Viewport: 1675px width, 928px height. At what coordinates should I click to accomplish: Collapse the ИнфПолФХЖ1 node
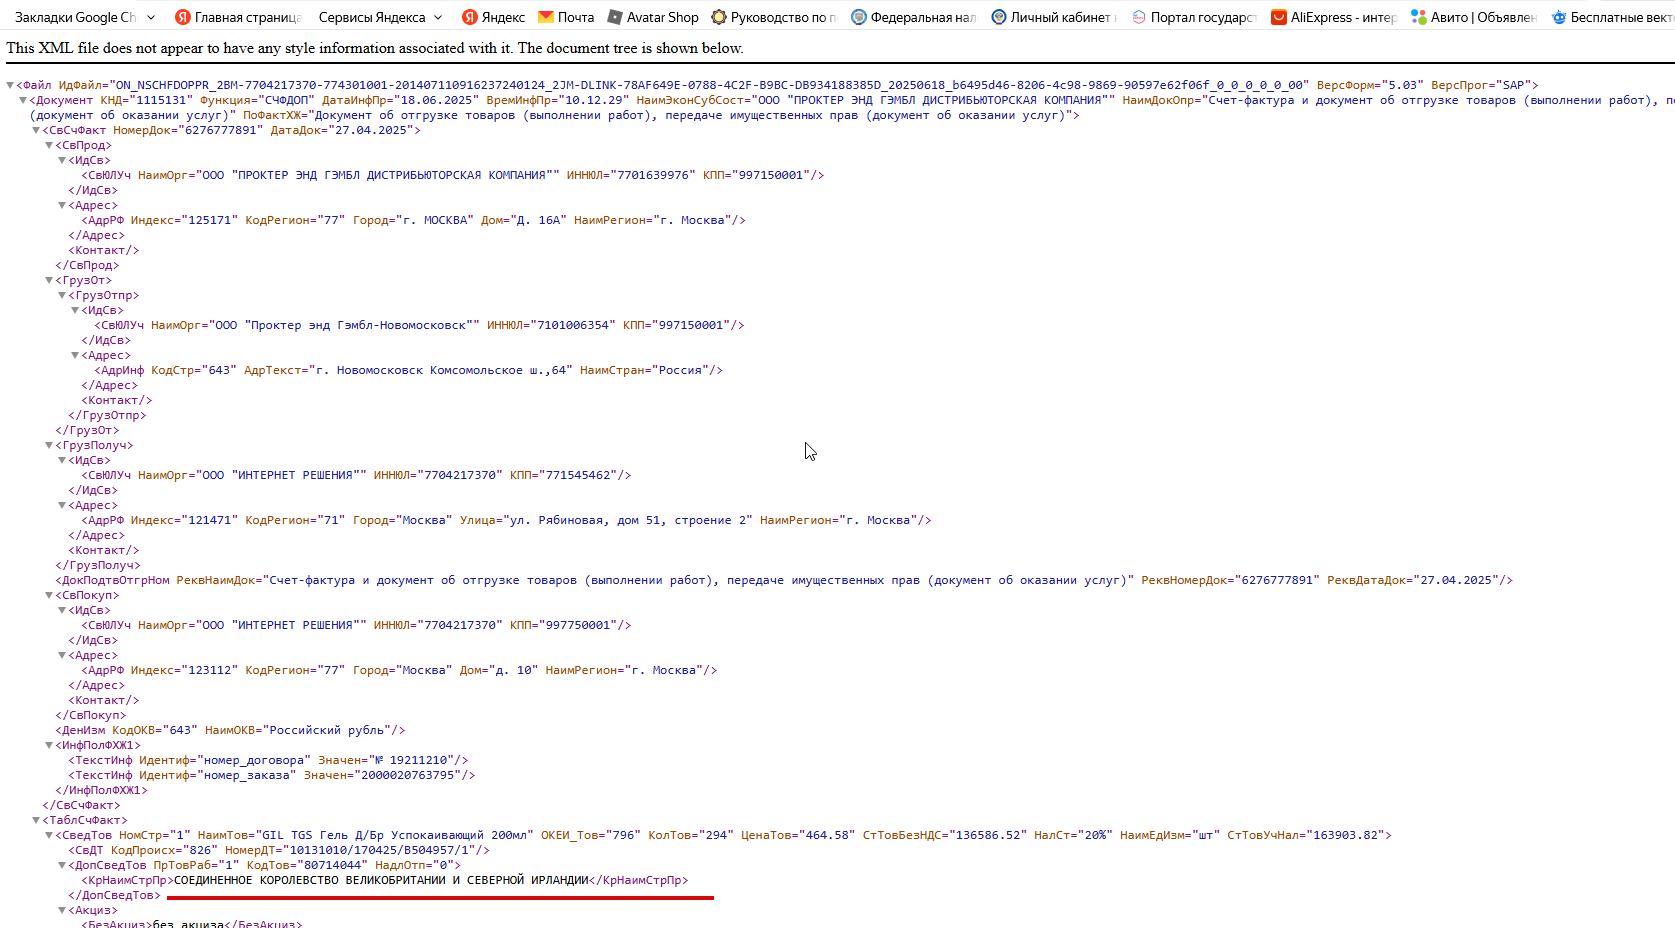click(49, 746)
